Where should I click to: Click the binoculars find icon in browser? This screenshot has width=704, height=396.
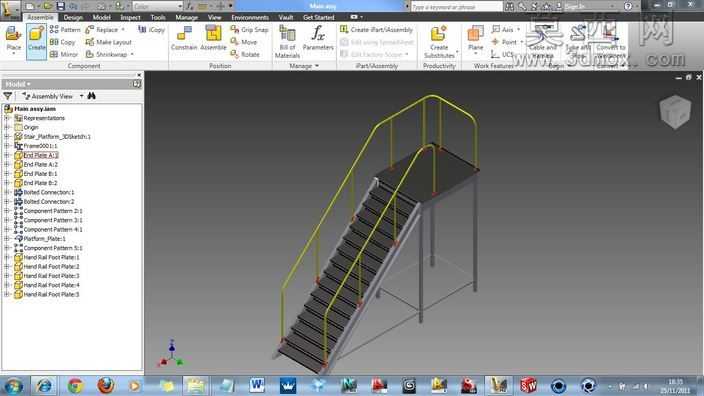[x=92, y=96]
